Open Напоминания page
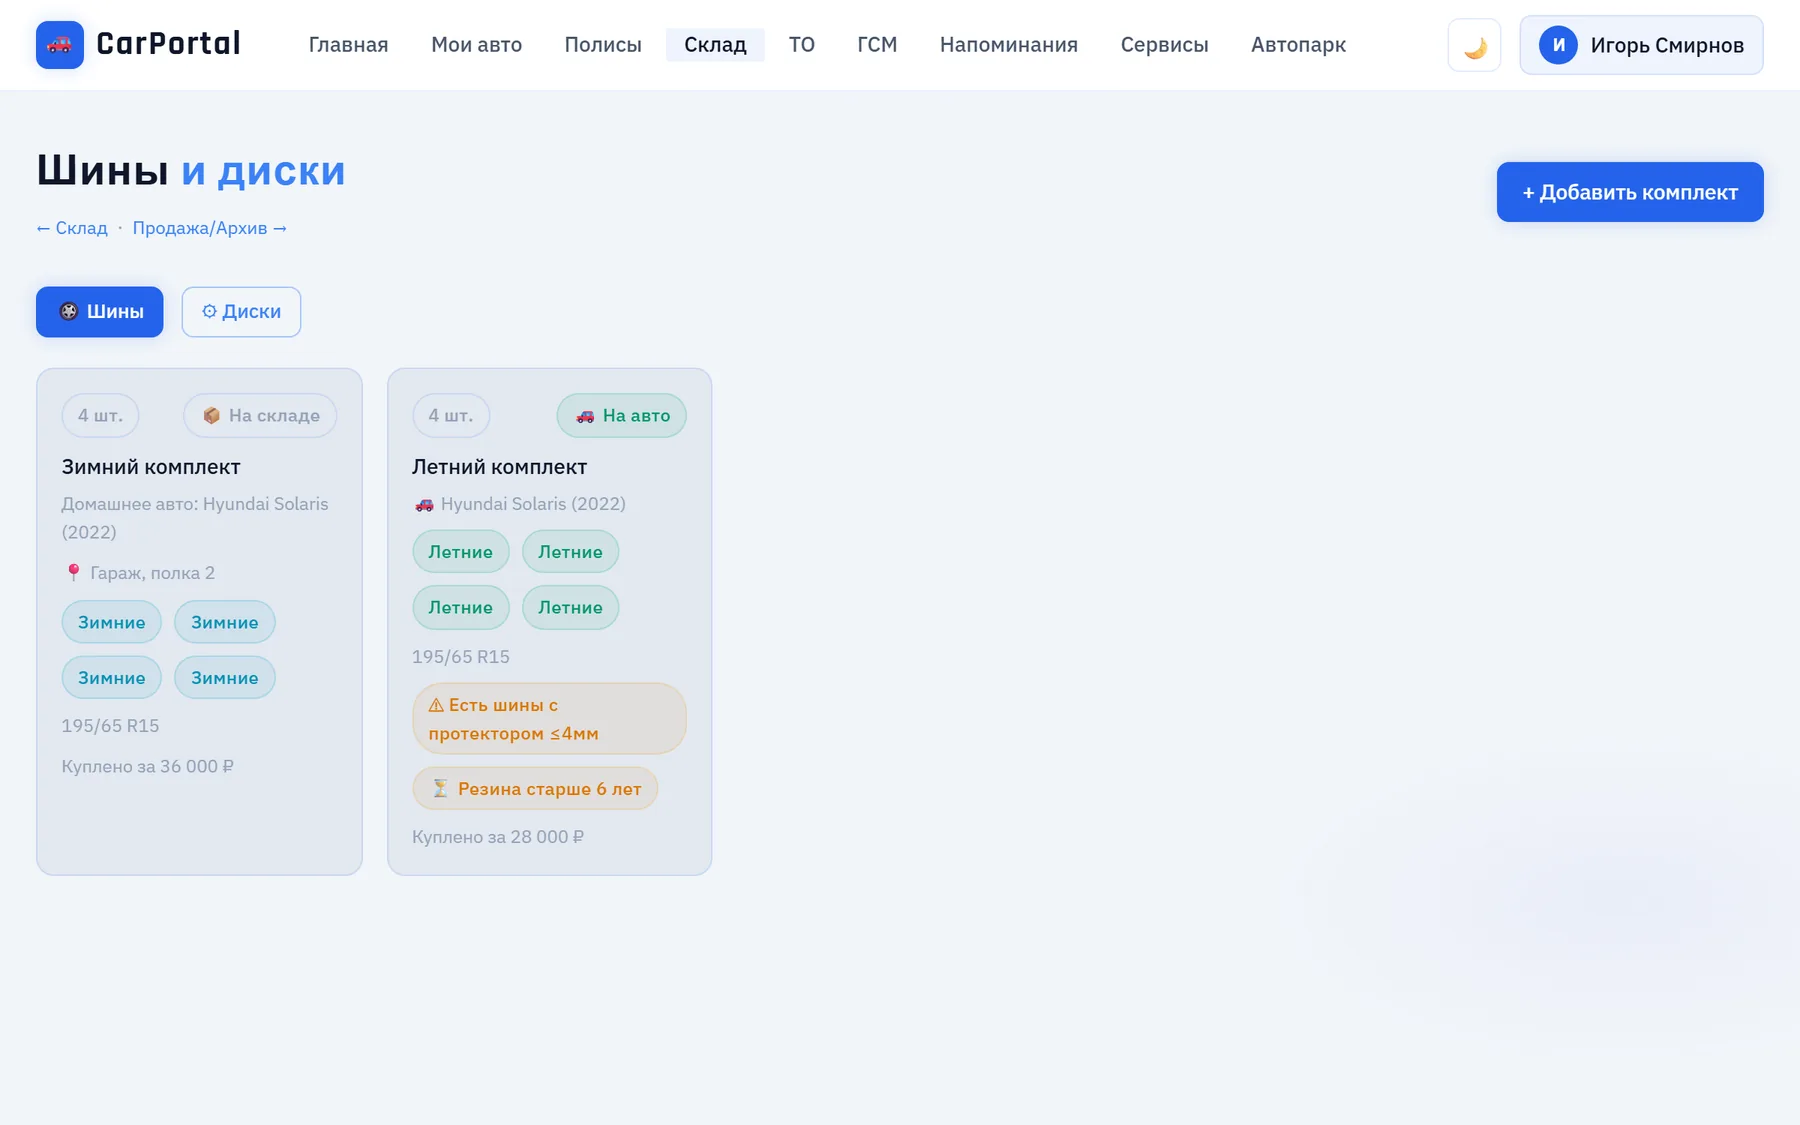 tap(1008, 45)
